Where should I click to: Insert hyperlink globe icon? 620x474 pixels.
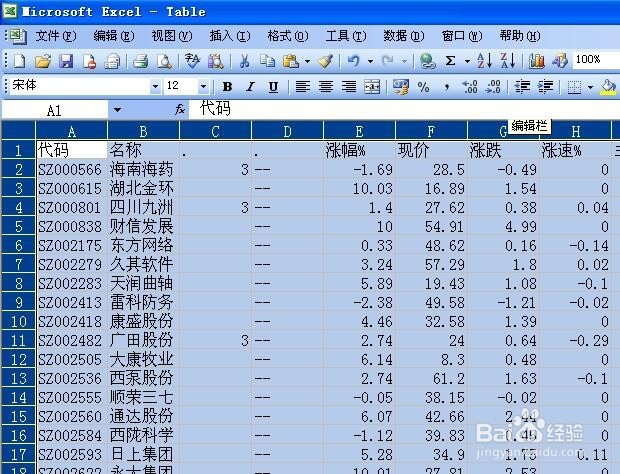(427, 61)
